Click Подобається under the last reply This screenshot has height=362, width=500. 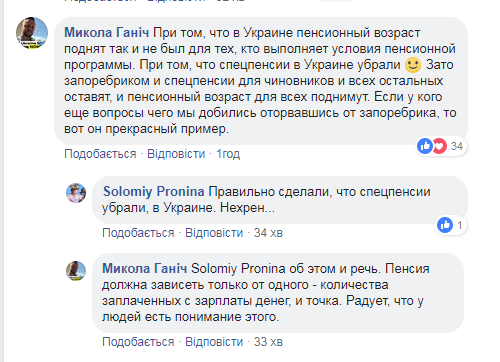pos(138,342)
